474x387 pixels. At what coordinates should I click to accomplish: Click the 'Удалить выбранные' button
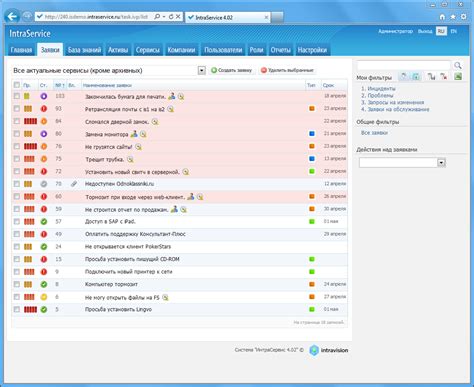tap(287, 70)
